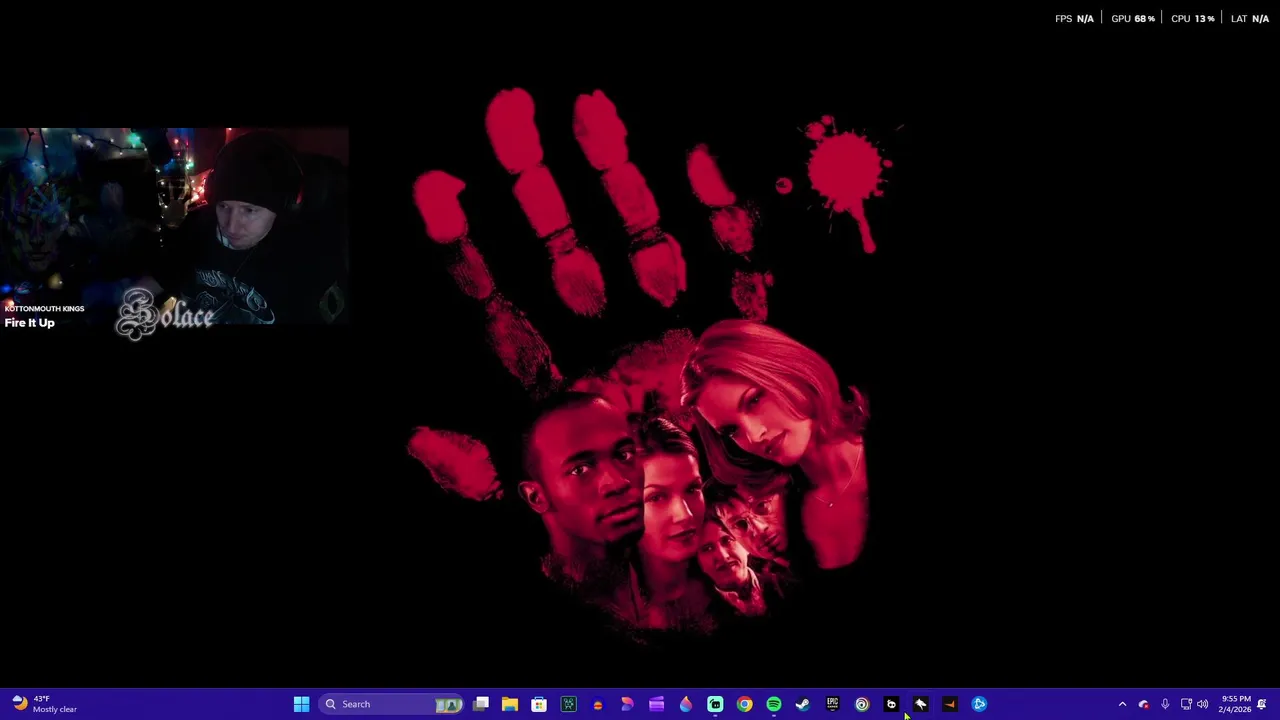Open the blue water-drop app icon
This screenshot has width=1280, height=720.
686,704
